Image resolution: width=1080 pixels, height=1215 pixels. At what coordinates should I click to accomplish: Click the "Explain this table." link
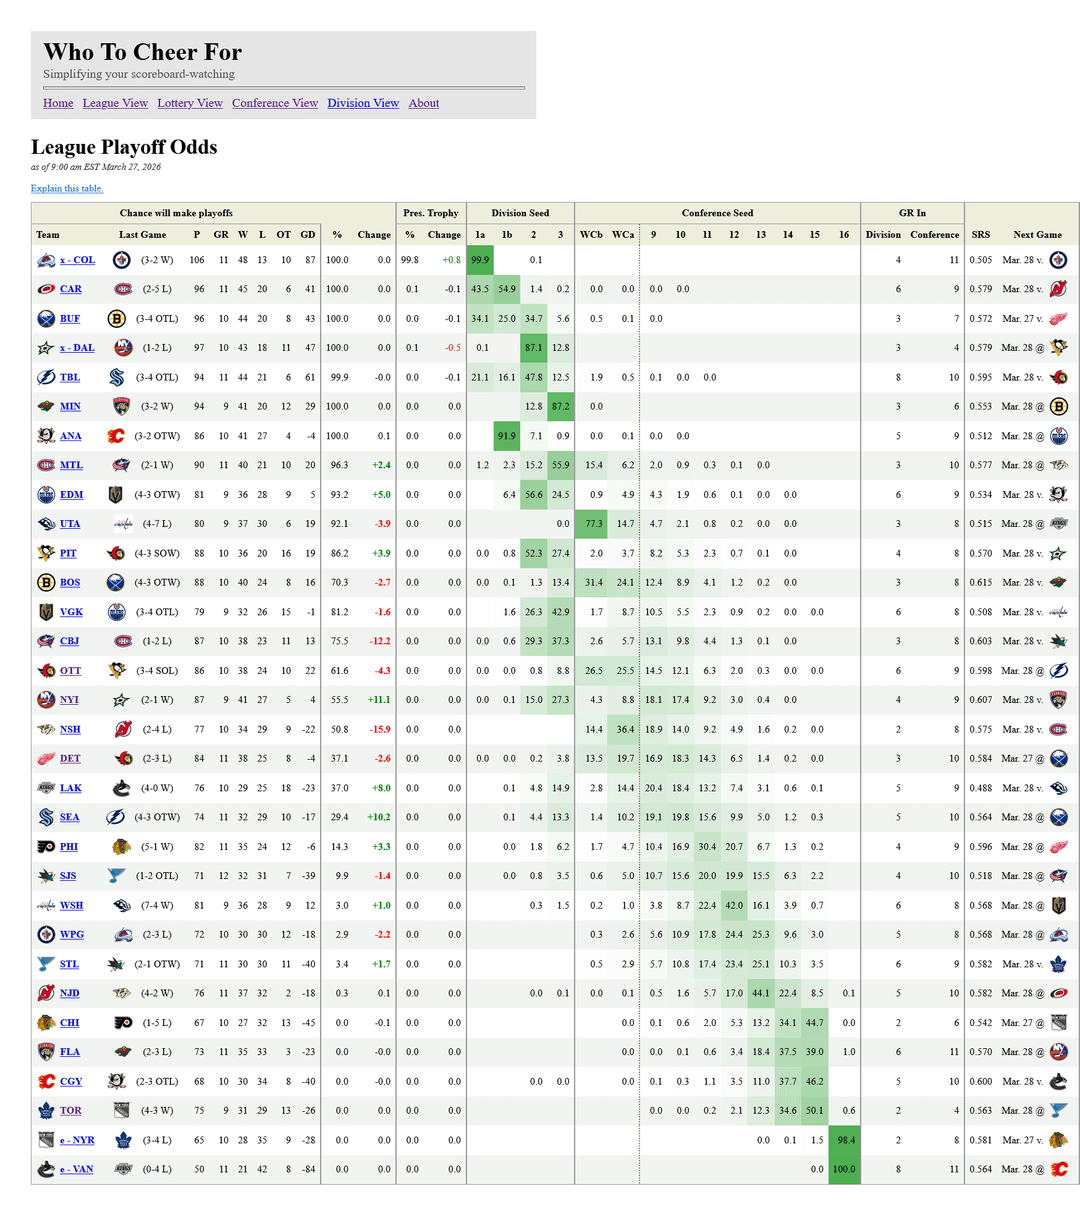pos(67,188)
